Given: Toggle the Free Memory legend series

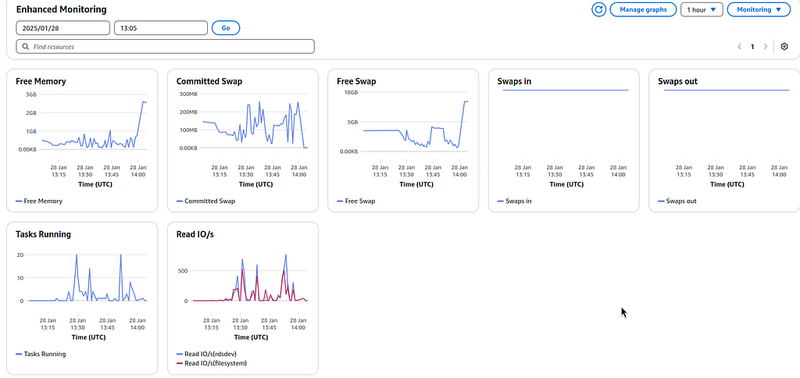Looking at the screenshot, I should pos(39,201).
